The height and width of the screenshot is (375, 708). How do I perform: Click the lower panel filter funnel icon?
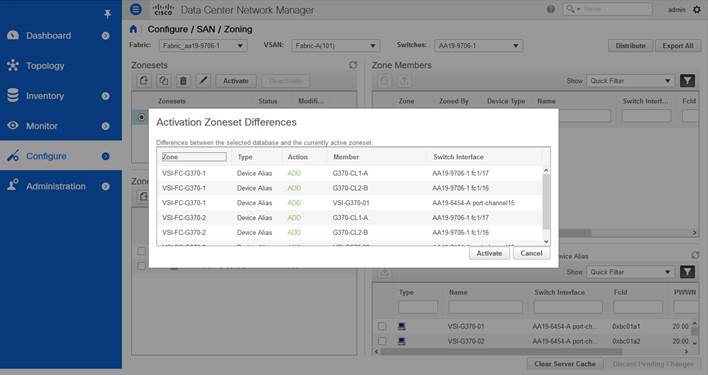687,272
